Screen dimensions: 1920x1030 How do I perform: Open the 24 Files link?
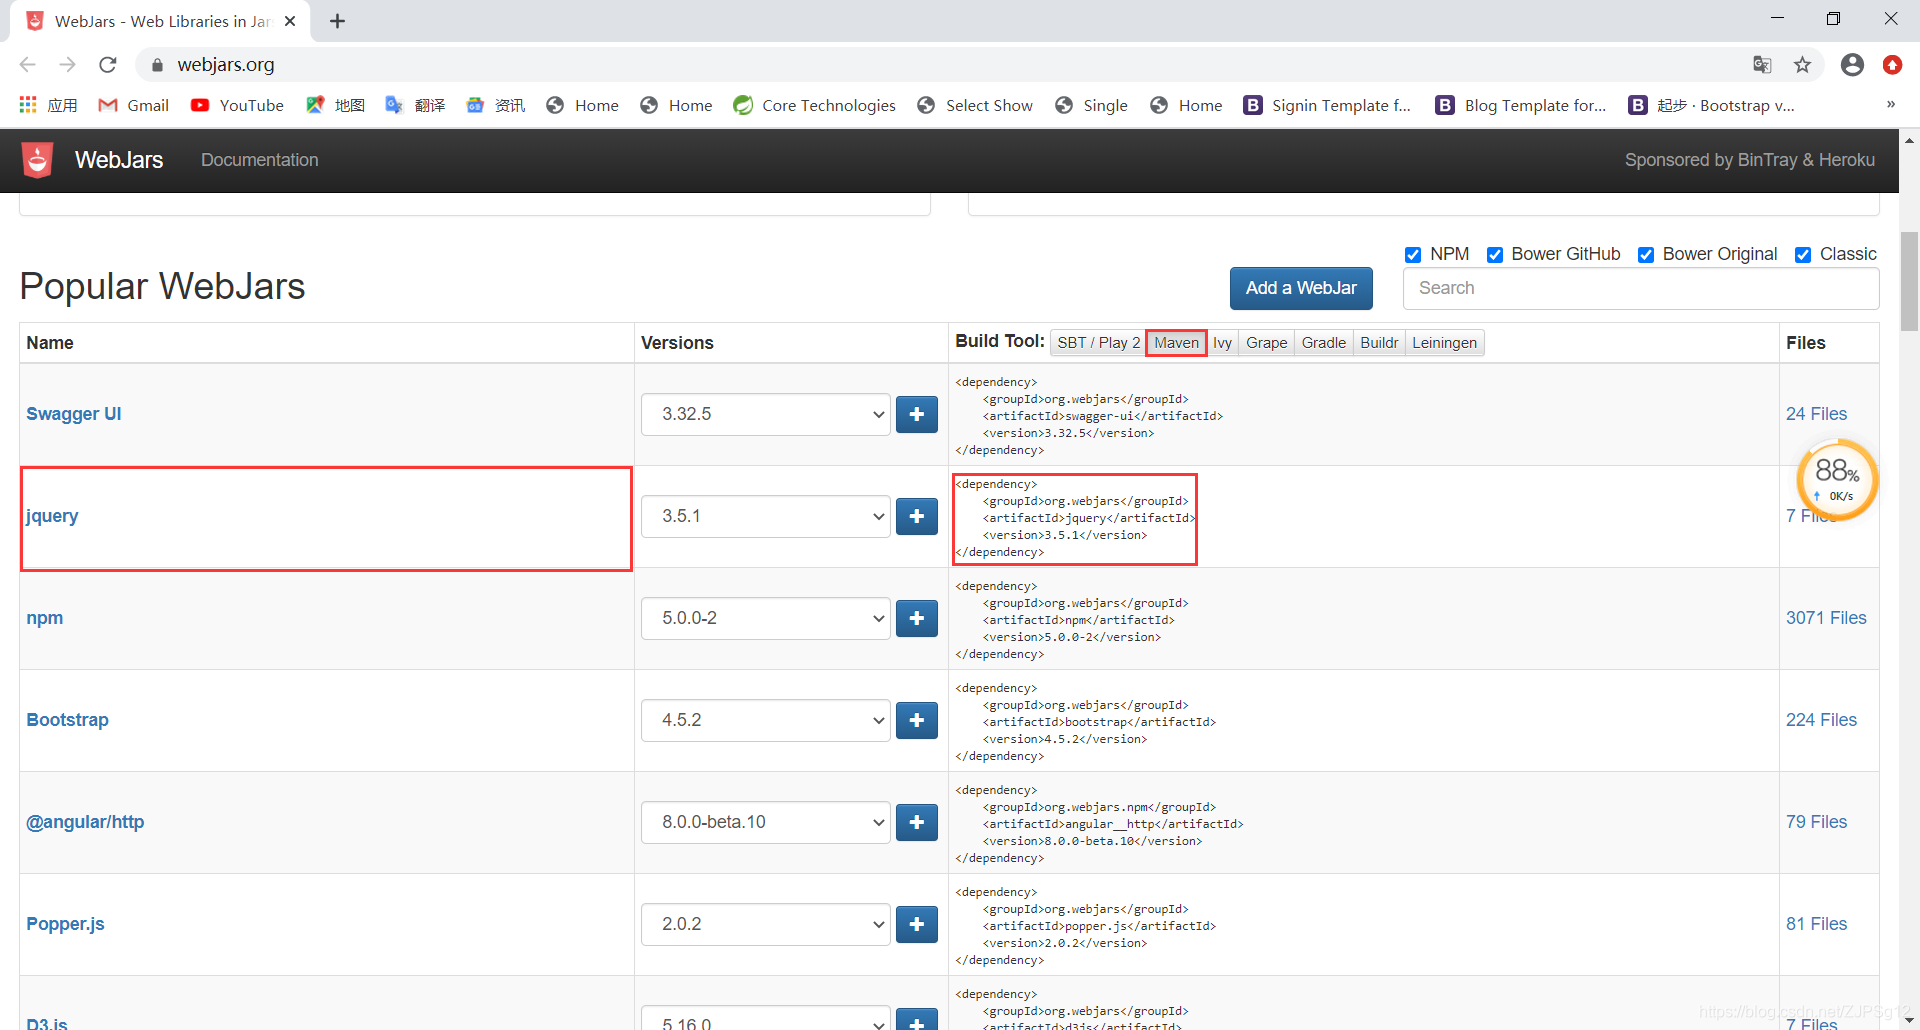(x=1816, y=414)
